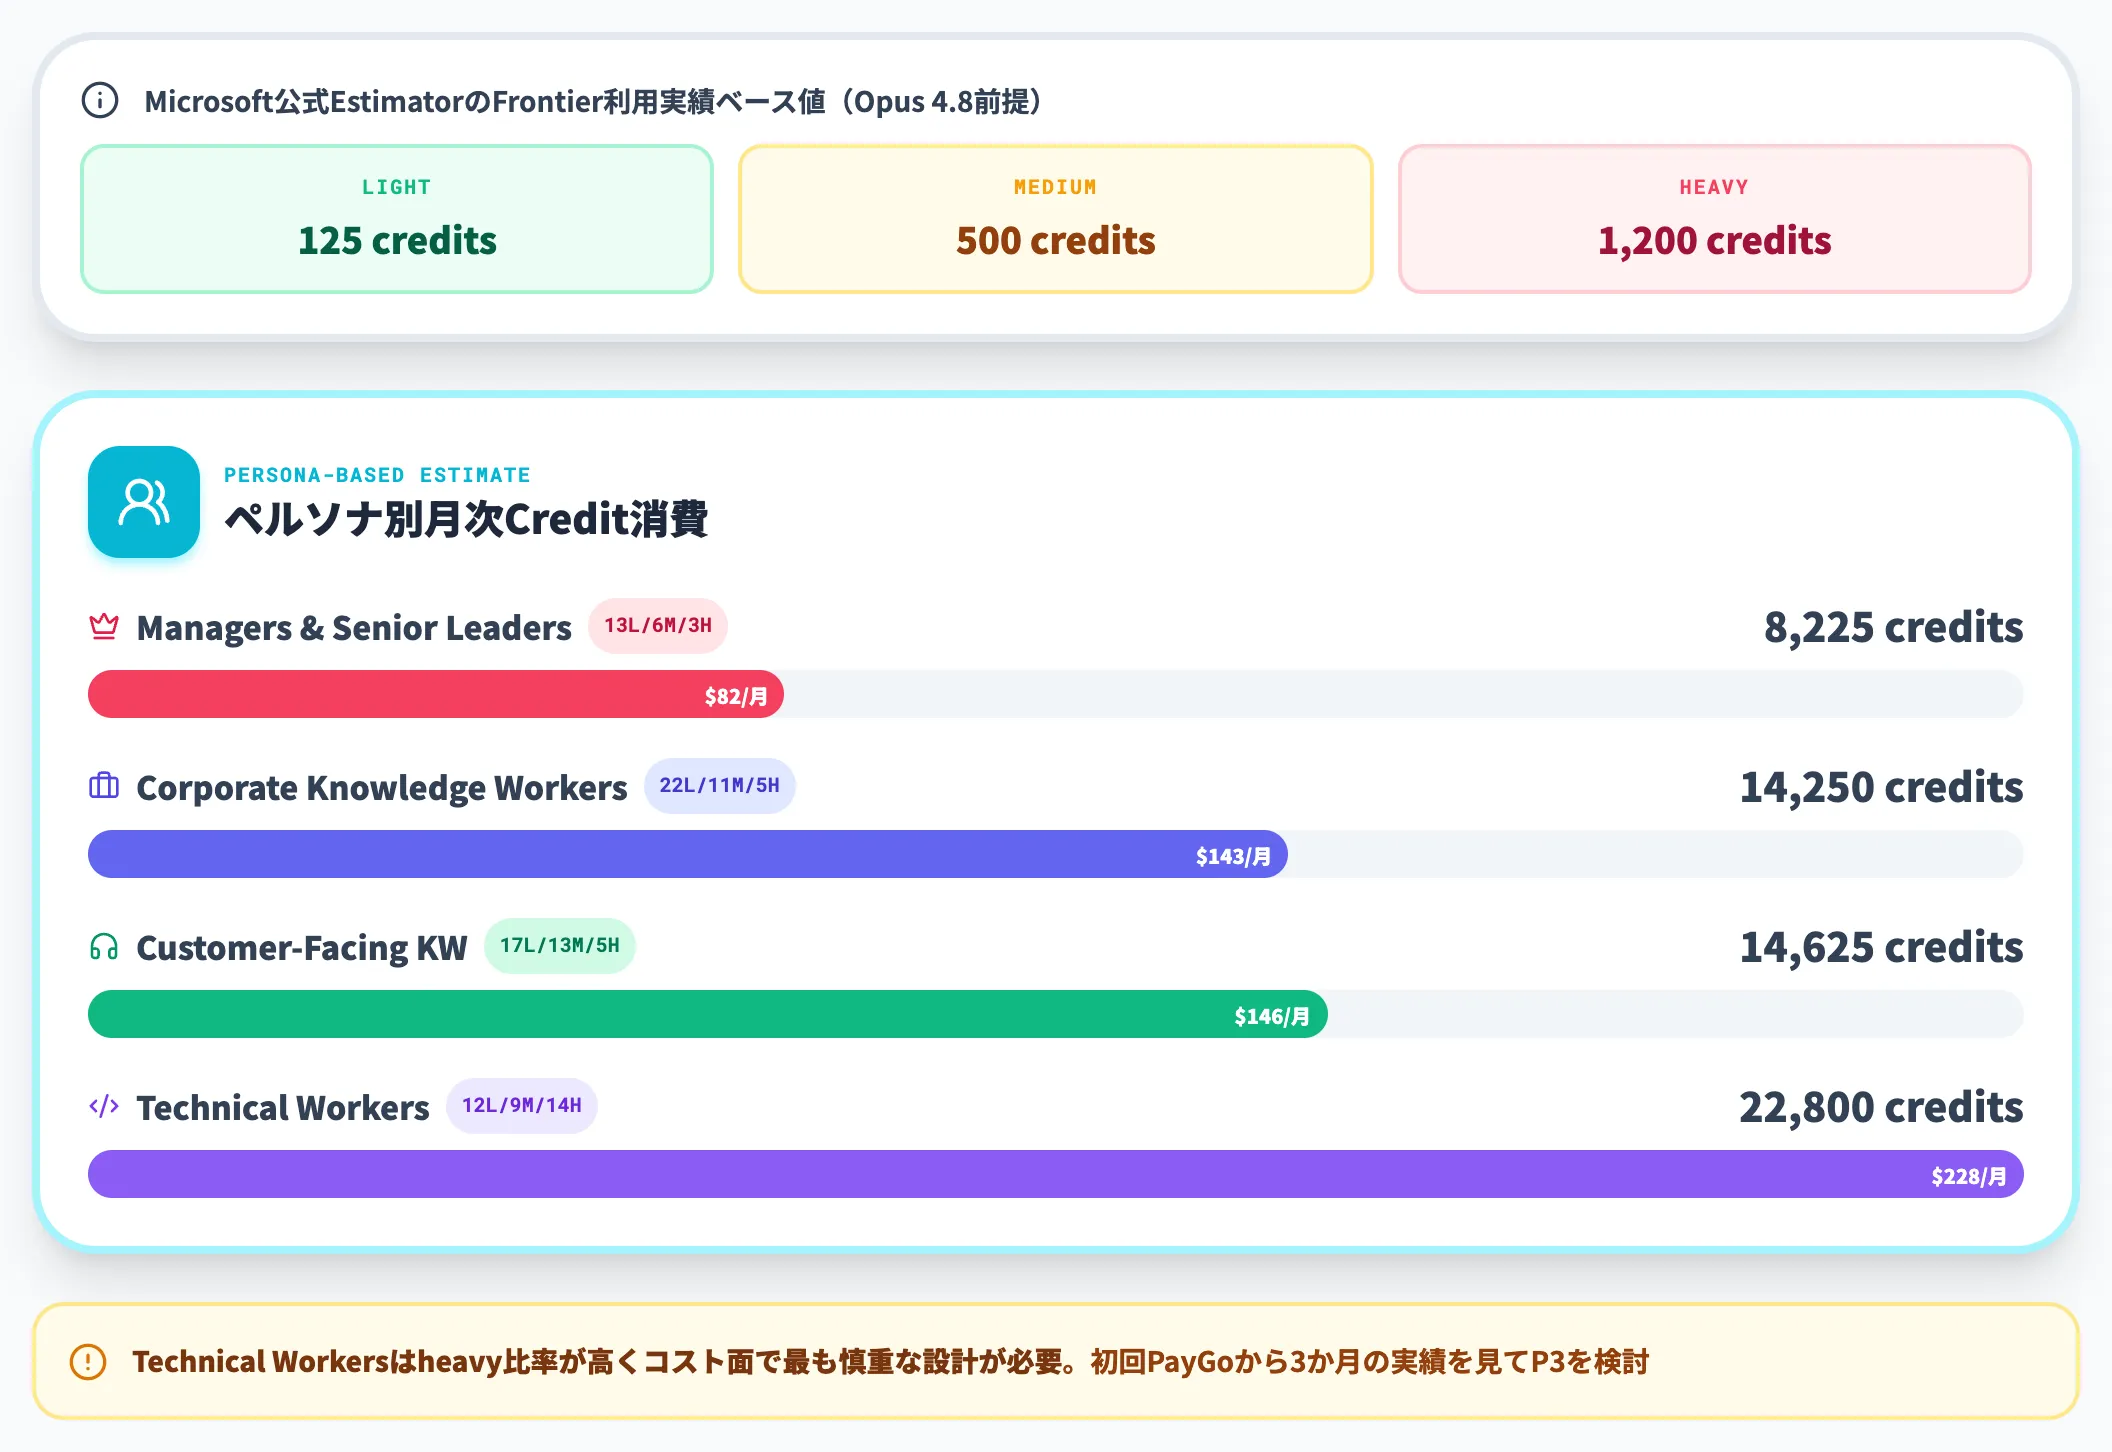2112x1452 pixels.
Task: Click the PERSONA-BASED ESTIMATE caption
Action: click(x=377, y=475)
